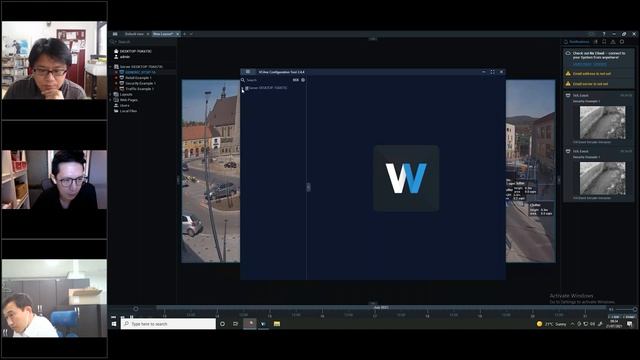Expand the Web Pages tree node
The width and height of the screenshot is (640, 360).
(x=111, y=100)
